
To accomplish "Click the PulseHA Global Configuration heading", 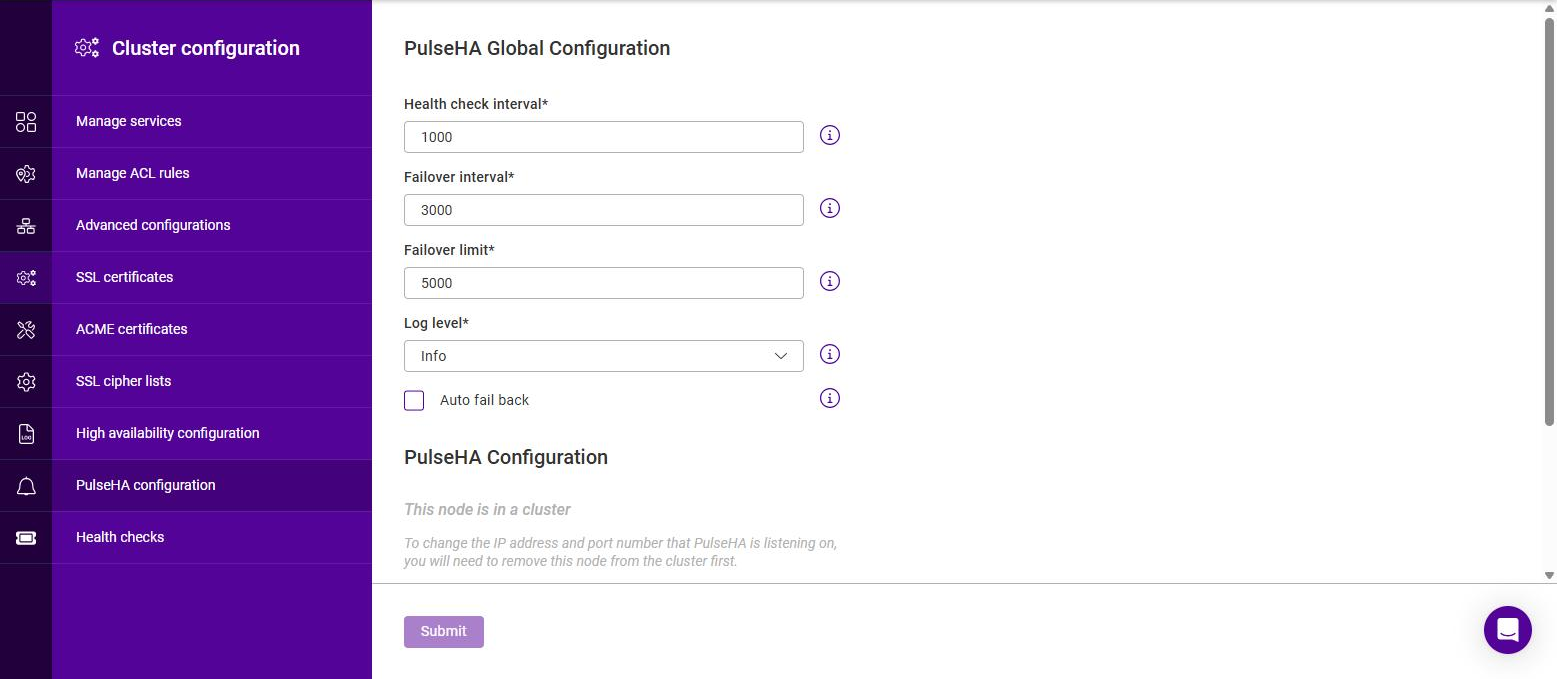I will pyautogui.click(x=537, y=48).
